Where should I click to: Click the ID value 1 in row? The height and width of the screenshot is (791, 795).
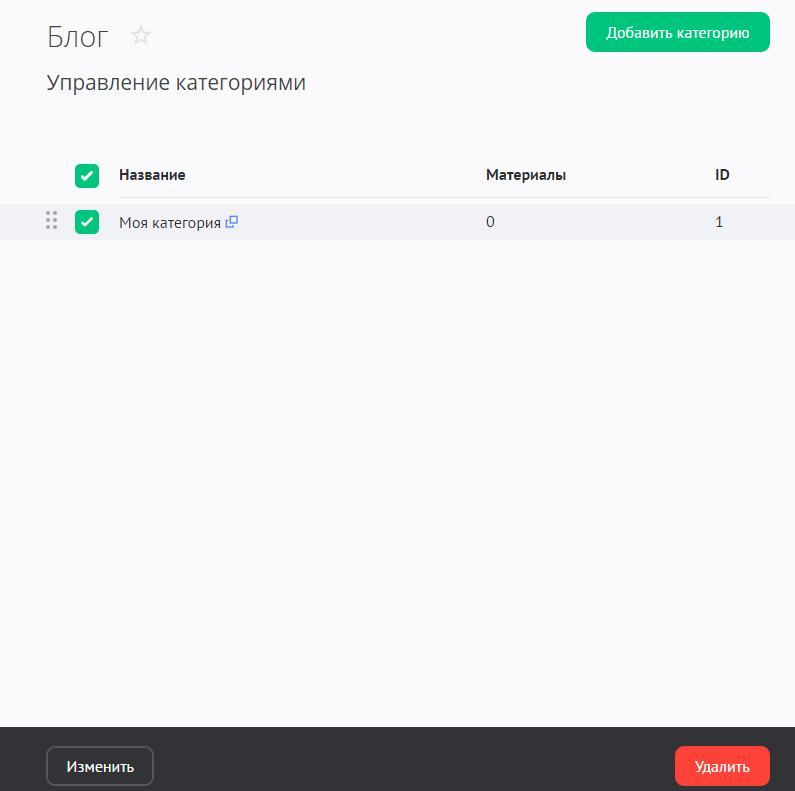coord(719,222)
